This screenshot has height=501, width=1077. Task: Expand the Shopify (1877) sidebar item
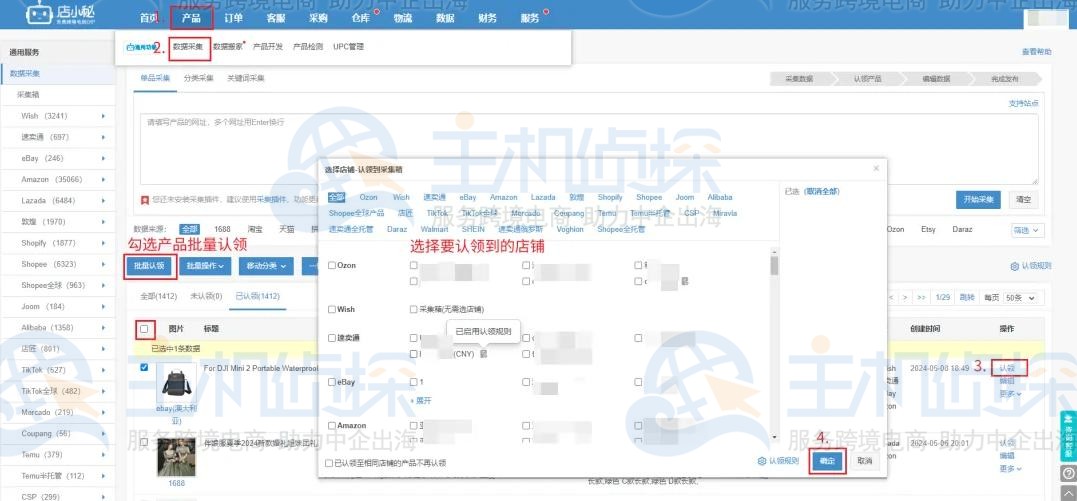coord(103,243)
